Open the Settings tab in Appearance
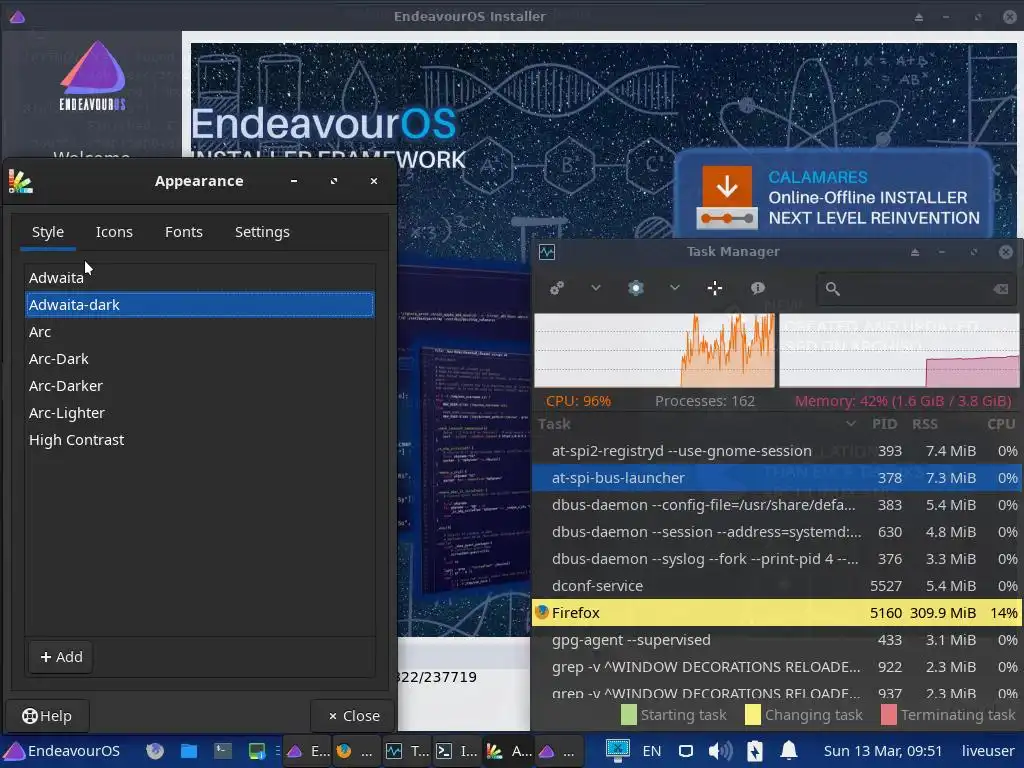Image resolution: width=1024 pixels, height=768 pixels. tap(262, 232)
